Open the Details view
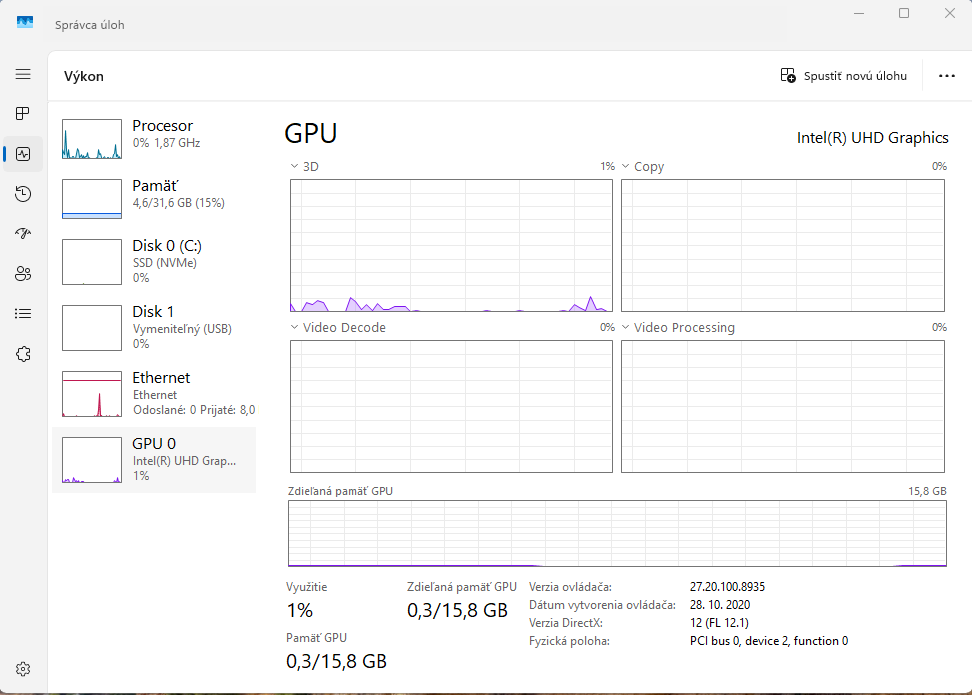This screenshot has width=972, height=695. pos(23,313)
